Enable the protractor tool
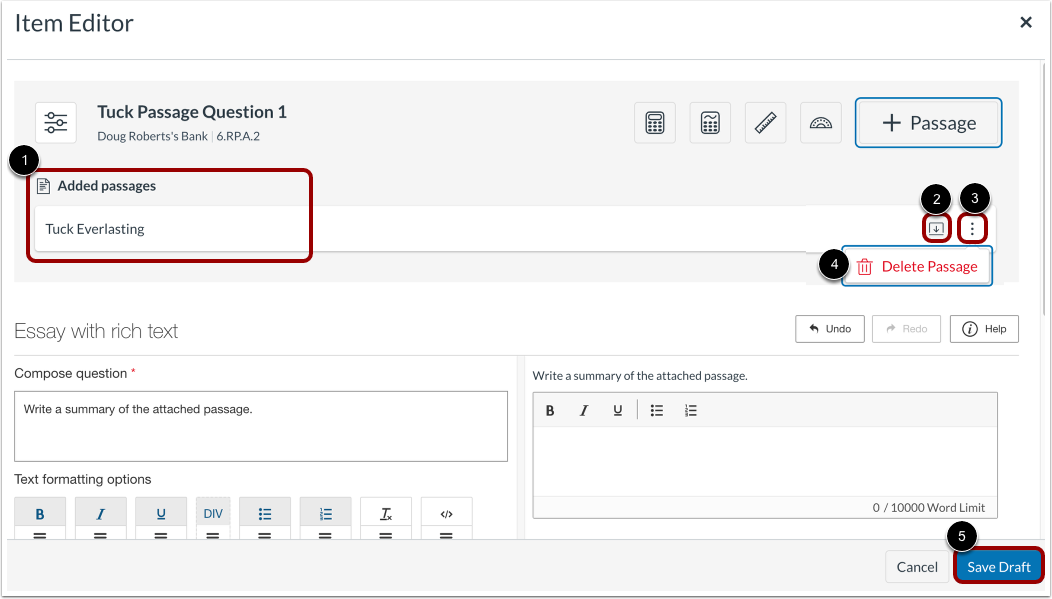 tap(821, 123)
